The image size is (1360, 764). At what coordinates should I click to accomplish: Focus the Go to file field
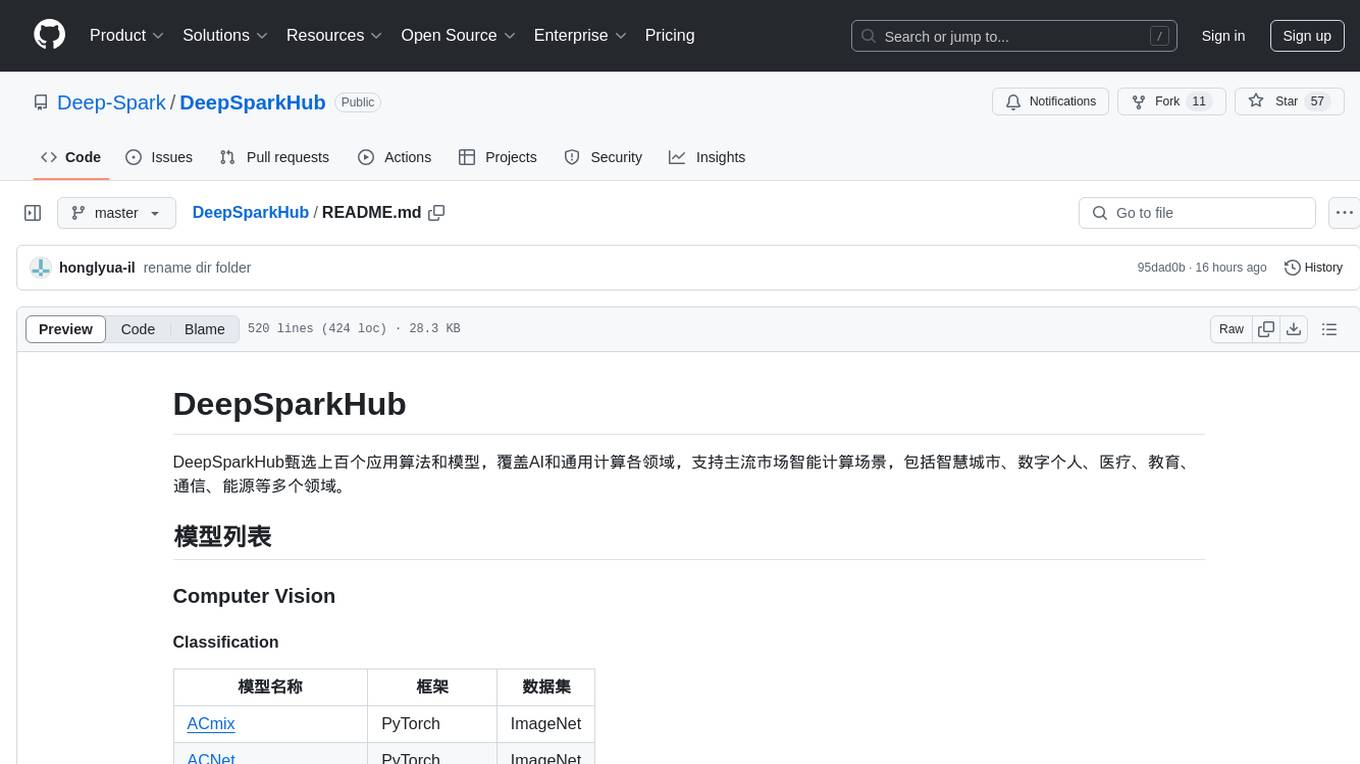tap(1197, 213)
